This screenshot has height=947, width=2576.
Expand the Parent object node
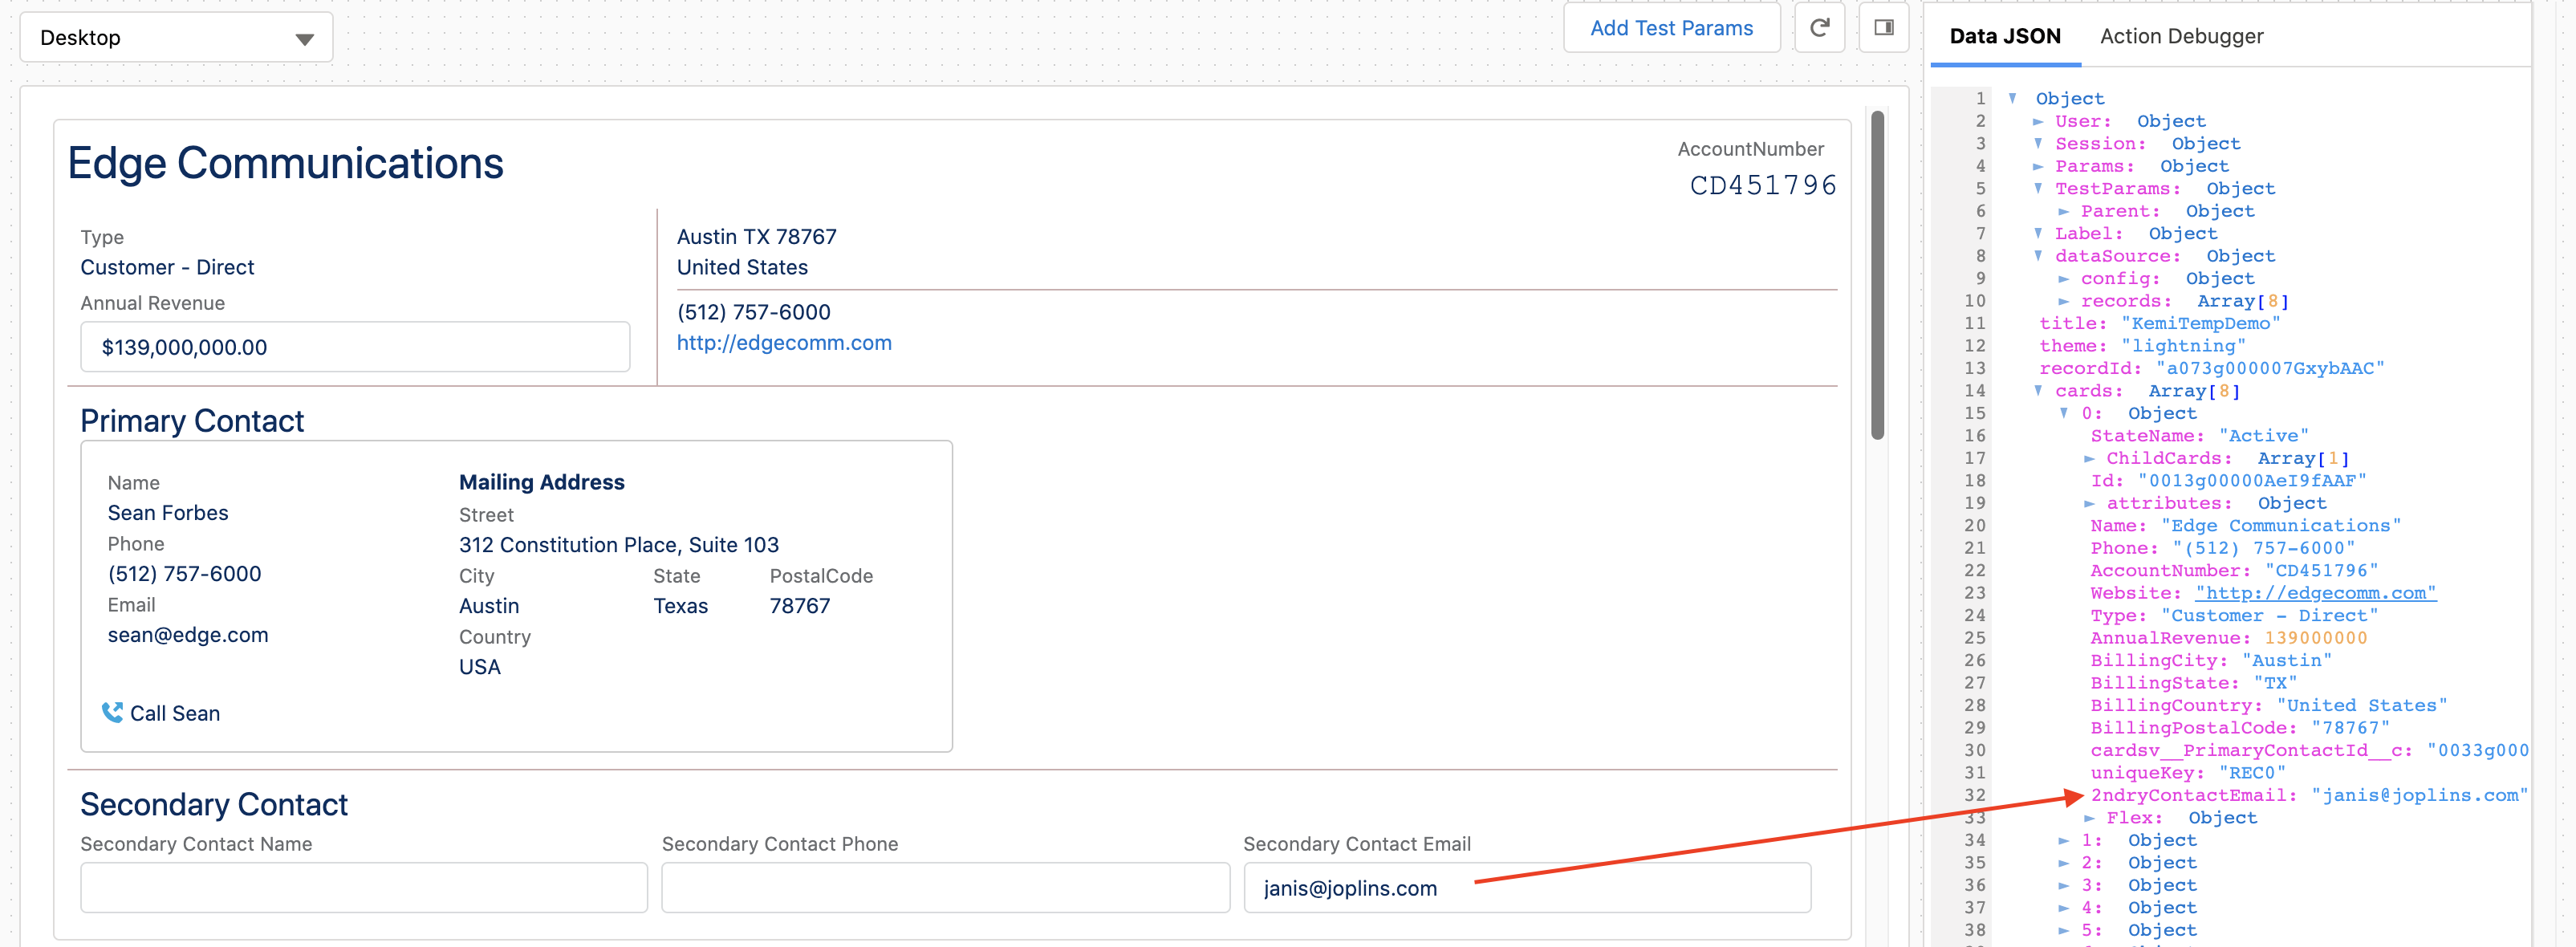(x=2064, y=211)
